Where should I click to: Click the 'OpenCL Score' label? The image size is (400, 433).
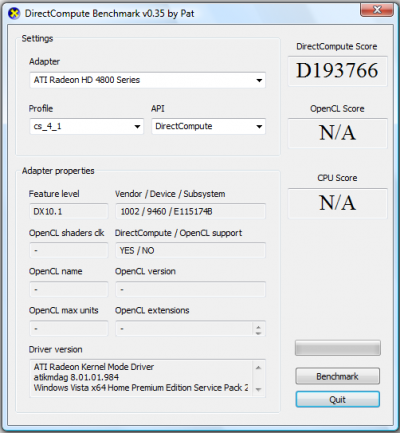337,109
